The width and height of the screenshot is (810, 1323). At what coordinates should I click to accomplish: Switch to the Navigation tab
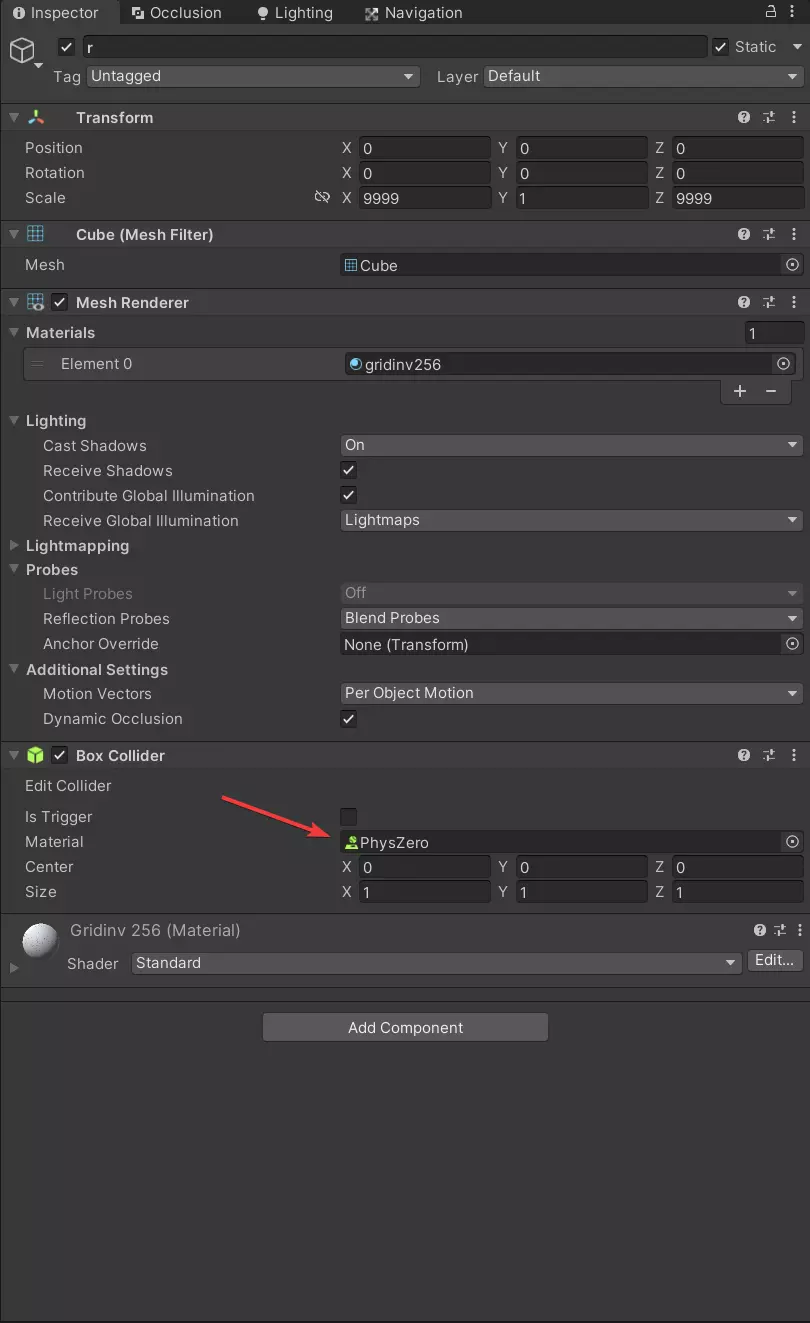[x=413, y=13]
